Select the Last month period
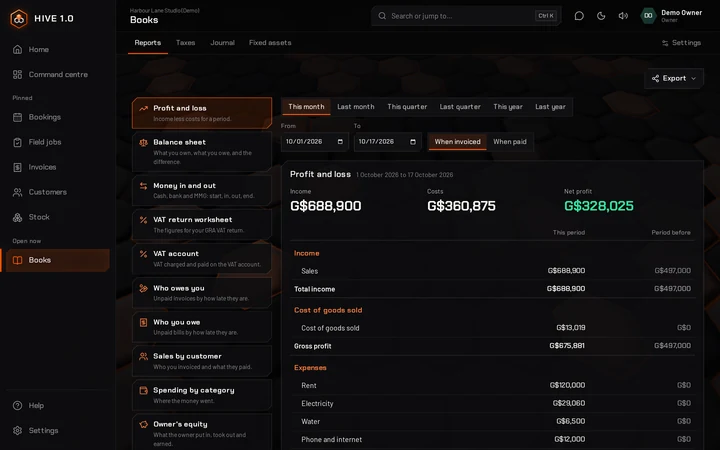The image size is (720, 450). 356,107
